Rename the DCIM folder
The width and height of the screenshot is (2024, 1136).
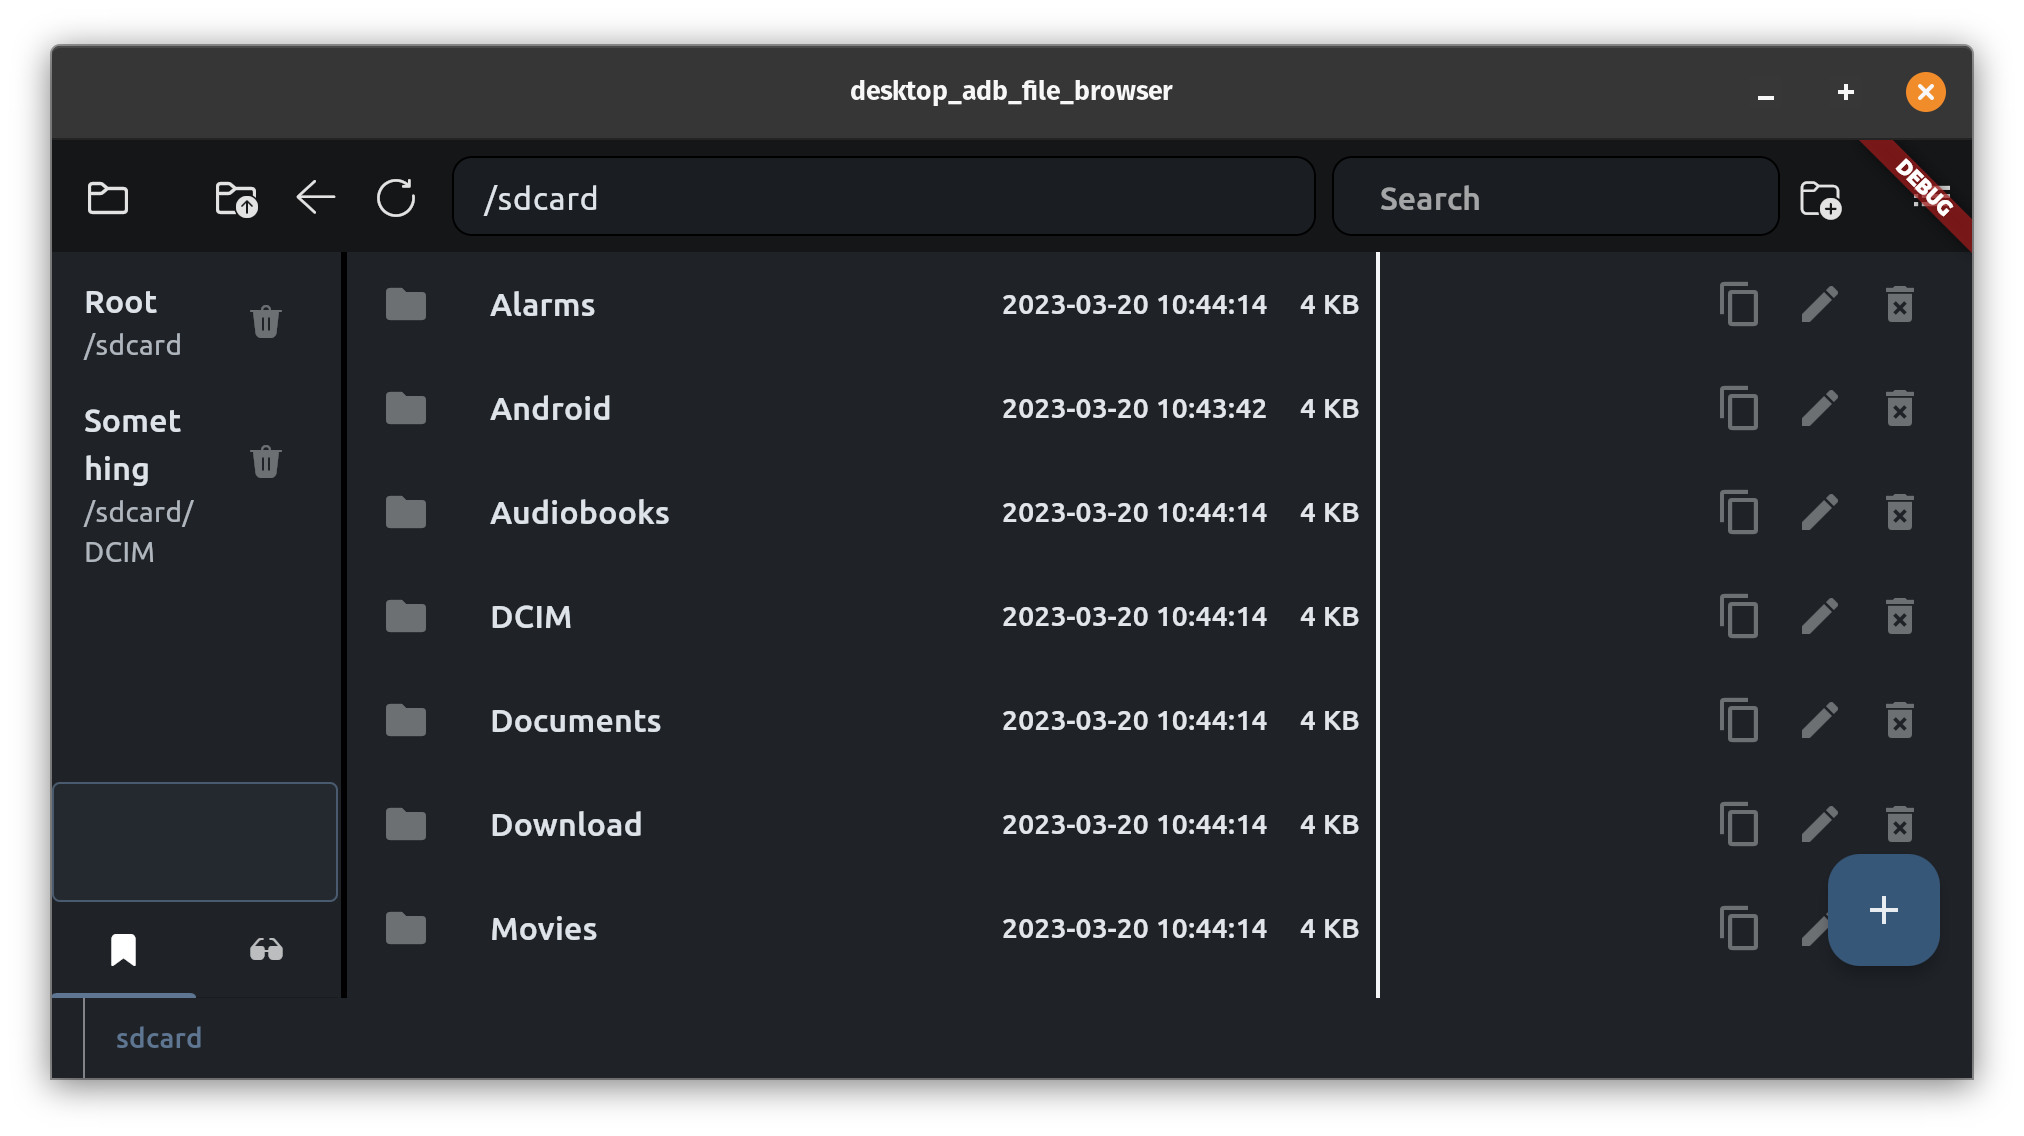[1819, 616]
